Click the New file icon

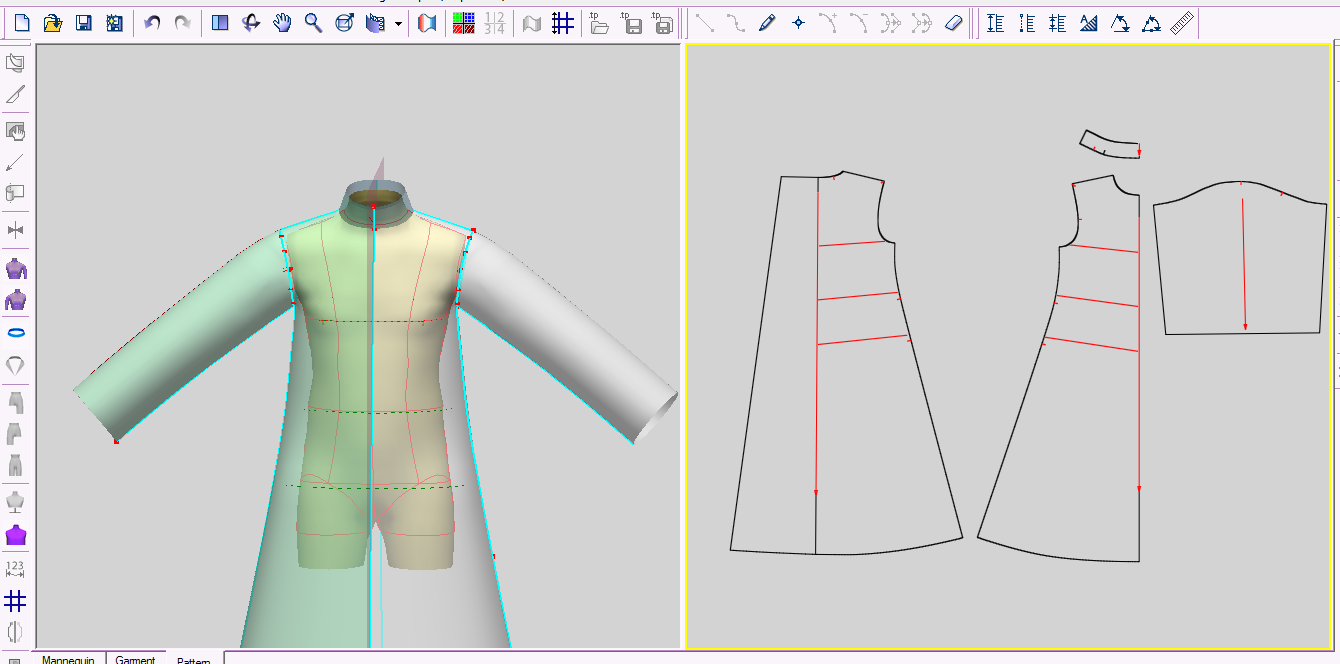coord(22,23)
